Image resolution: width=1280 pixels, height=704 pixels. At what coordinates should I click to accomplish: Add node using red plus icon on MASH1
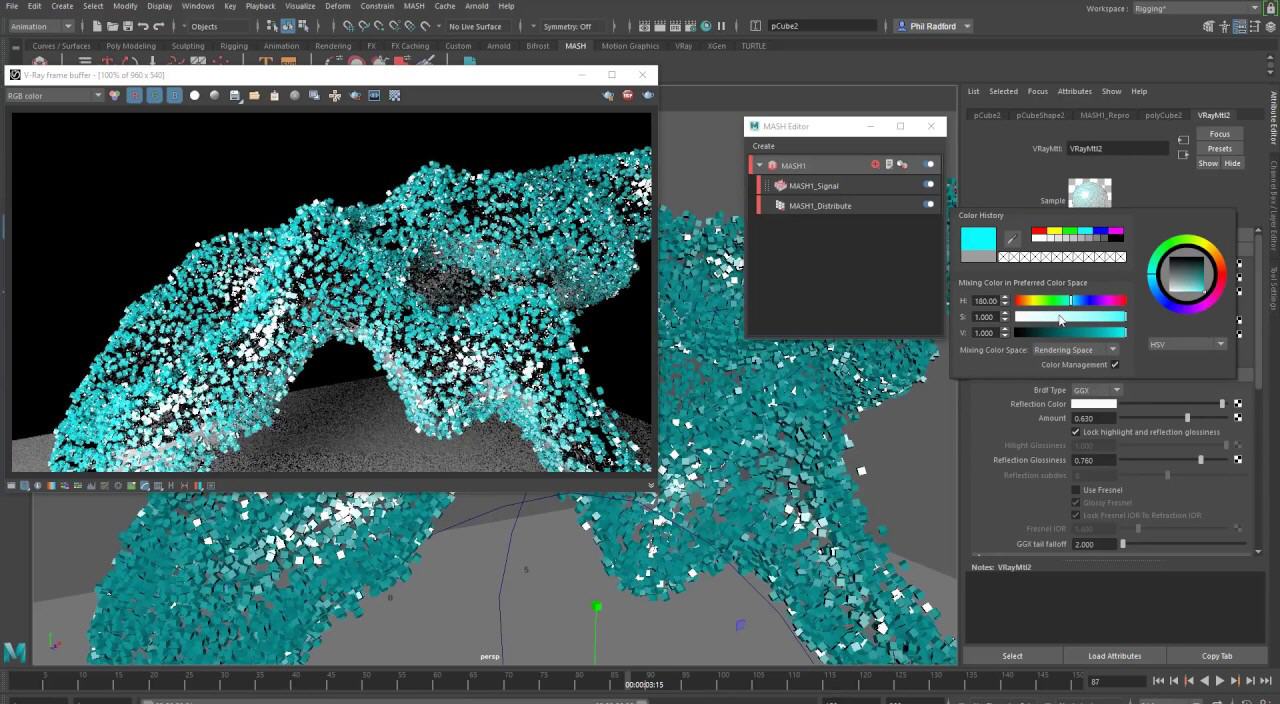(x=875, y=165)
